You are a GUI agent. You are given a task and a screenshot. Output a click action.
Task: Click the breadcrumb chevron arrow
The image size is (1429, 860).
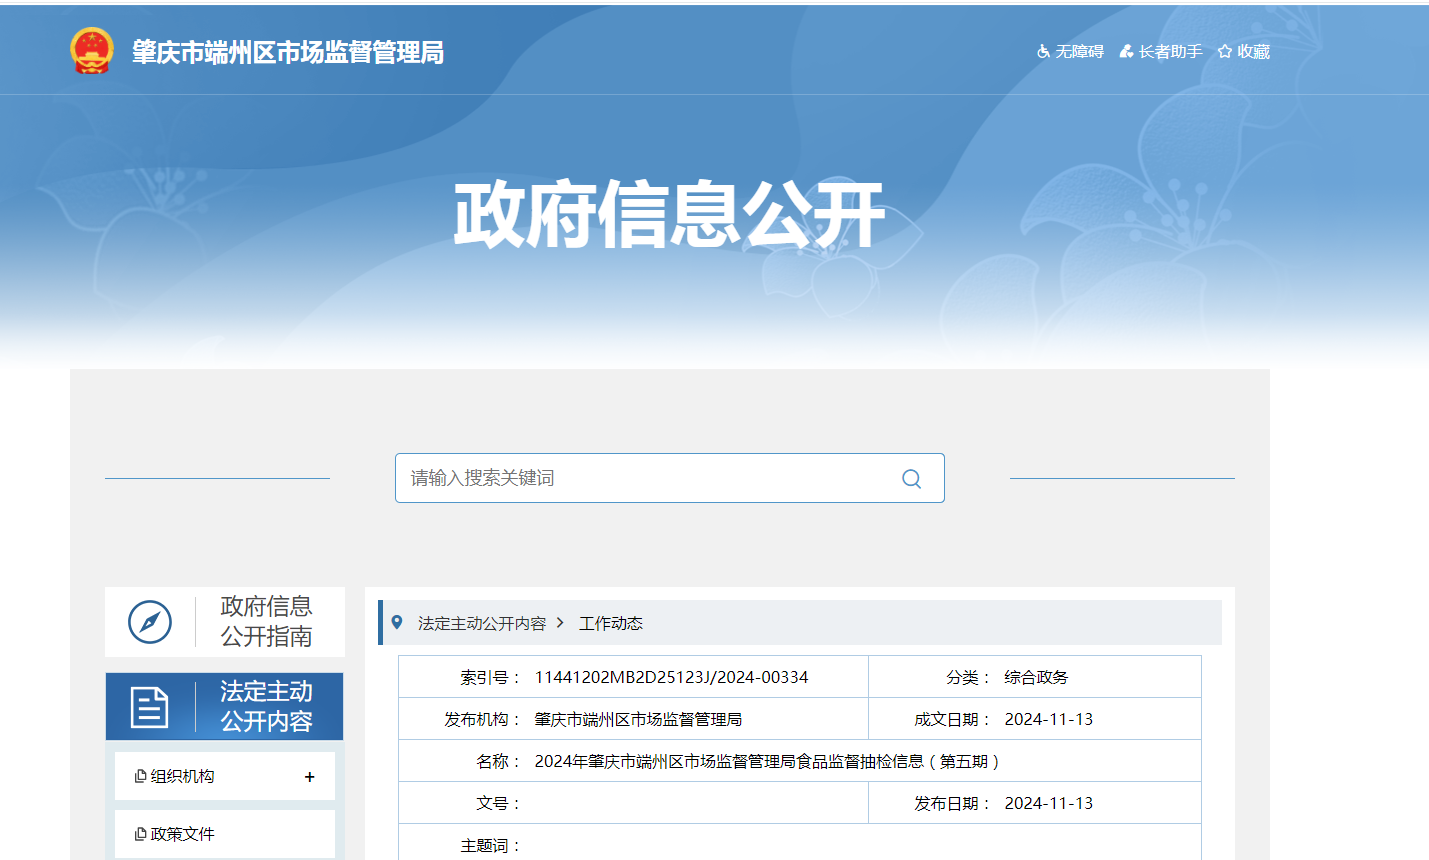tap(560, 623)
